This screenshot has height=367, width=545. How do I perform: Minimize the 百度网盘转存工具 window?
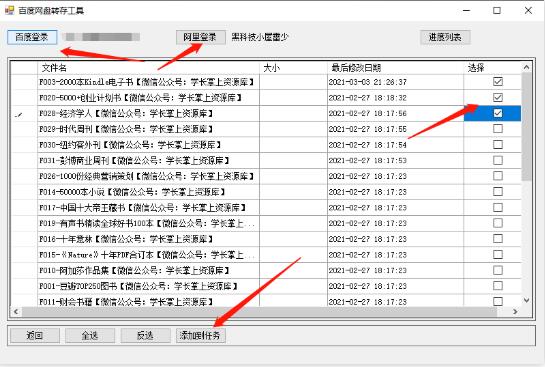[x=466, y=10]
